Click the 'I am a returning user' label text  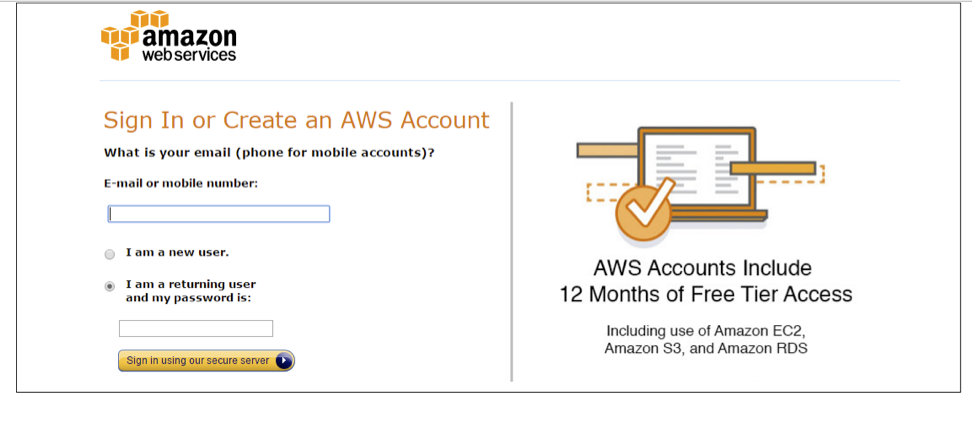click(x=191, y=284)
